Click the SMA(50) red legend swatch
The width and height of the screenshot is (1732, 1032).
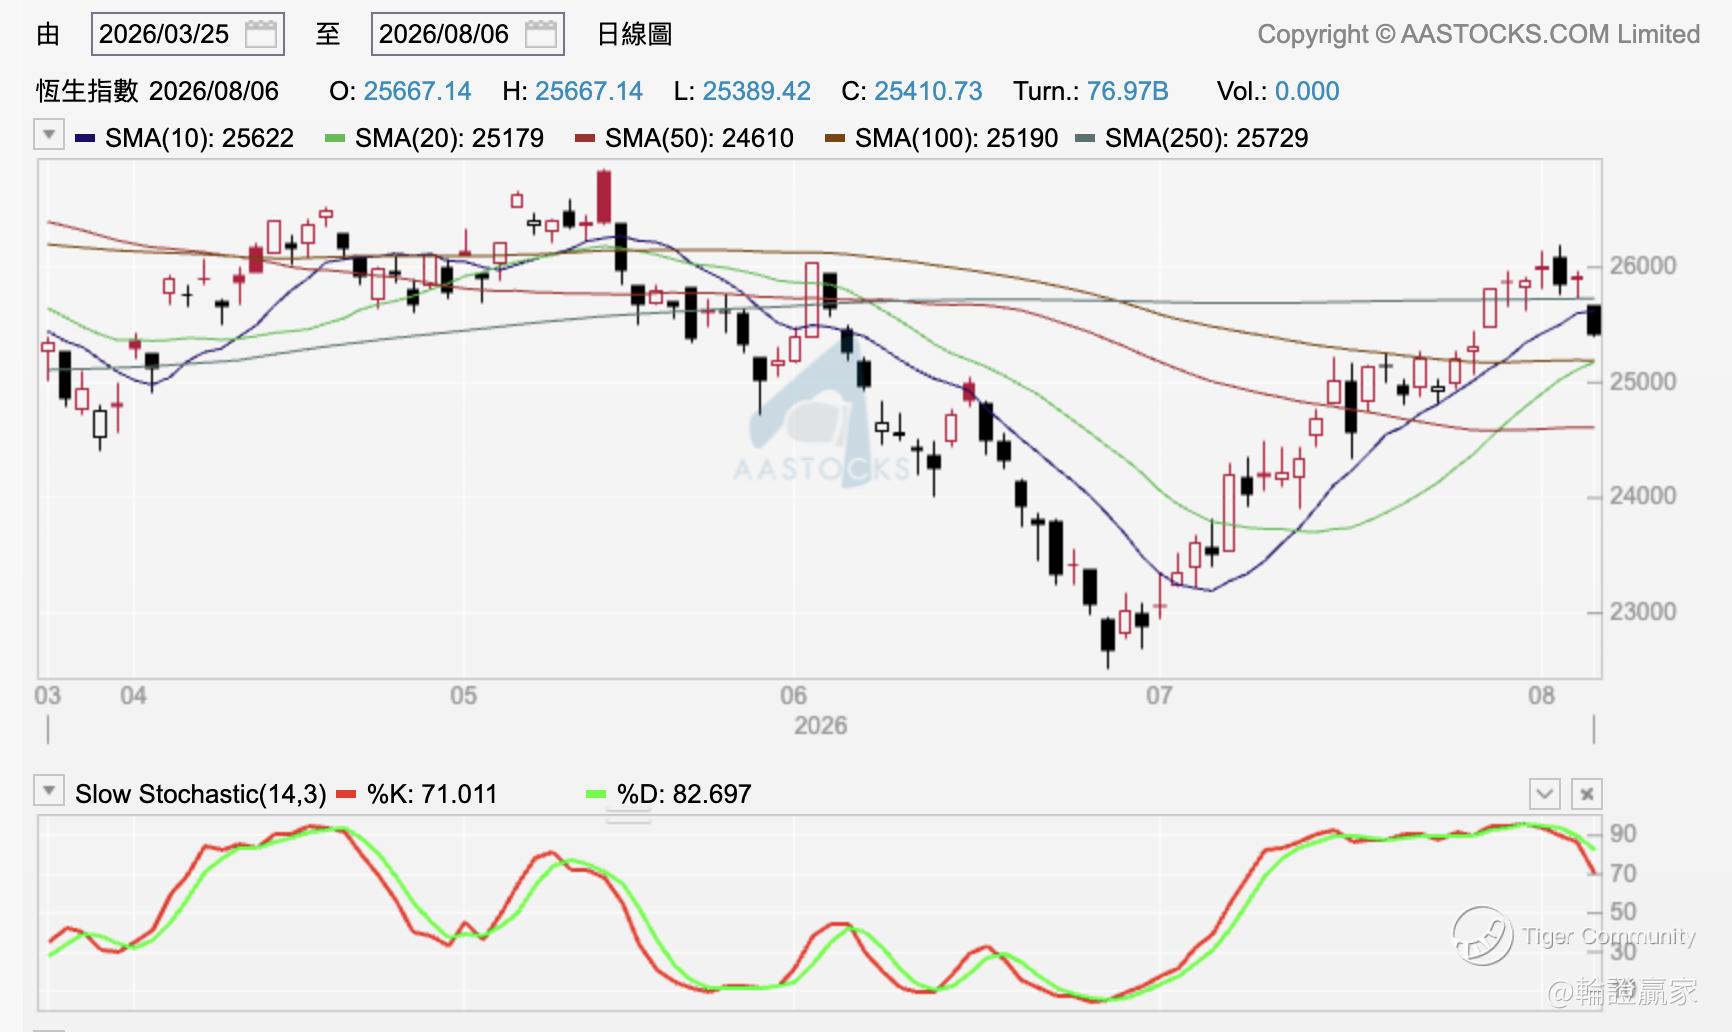(585, 138)
